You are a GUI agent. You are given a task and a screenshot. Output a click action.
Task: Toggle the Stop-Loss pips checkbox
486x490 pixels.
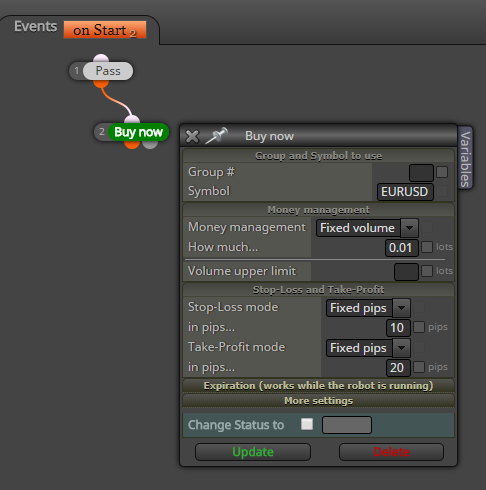point(419,327)
